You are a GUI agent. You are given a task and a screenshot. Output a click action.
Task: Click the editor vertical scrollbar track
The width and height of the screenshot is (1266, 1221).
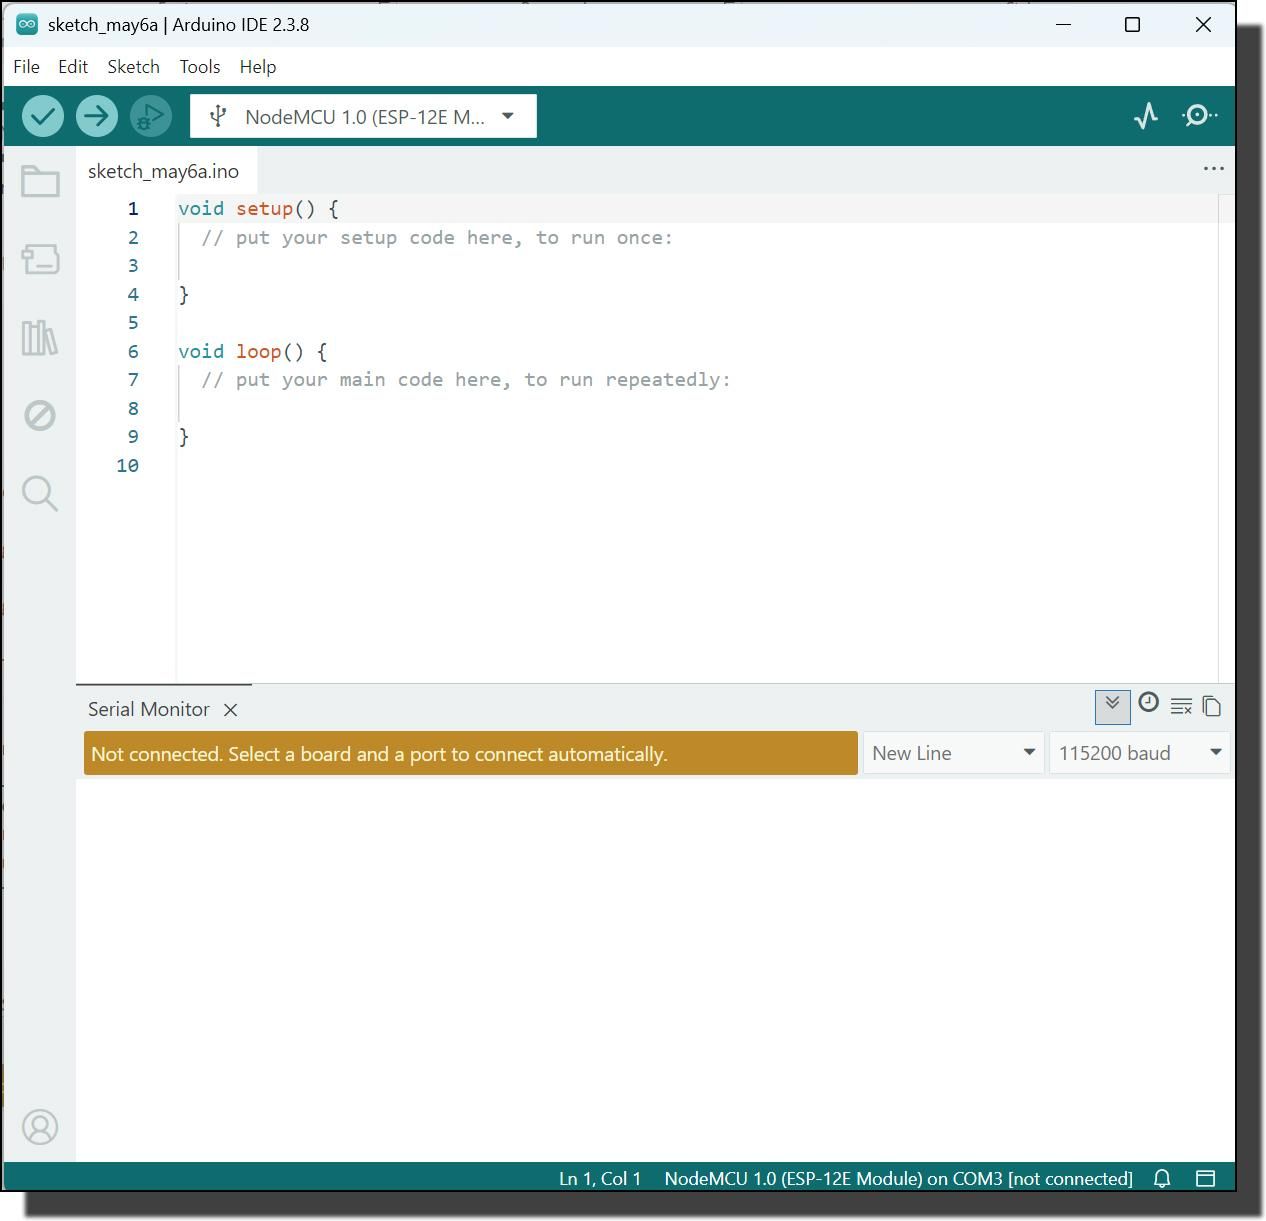[1226, 438]
